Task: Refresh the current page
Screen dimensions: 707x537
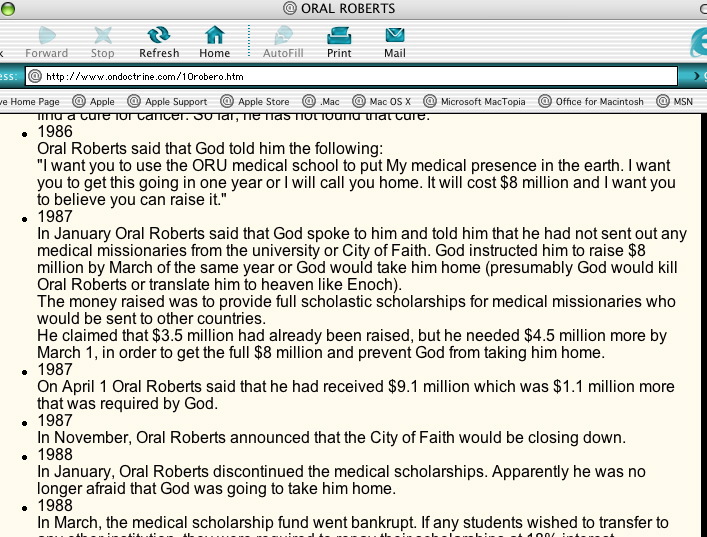Action: pos(159,35)
